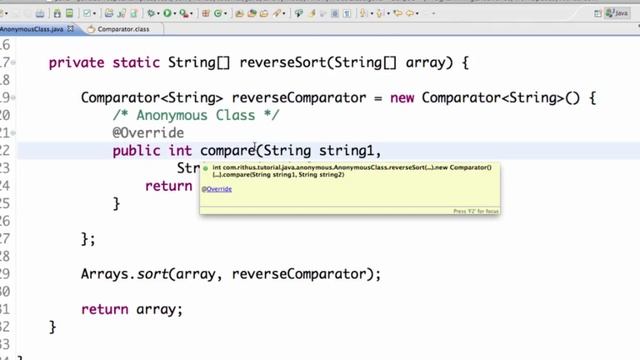Image resolution: width=640 pixels, height=360 pixels.
Task: Switch to the Comparator.class tab
Action: click(123, 29)
